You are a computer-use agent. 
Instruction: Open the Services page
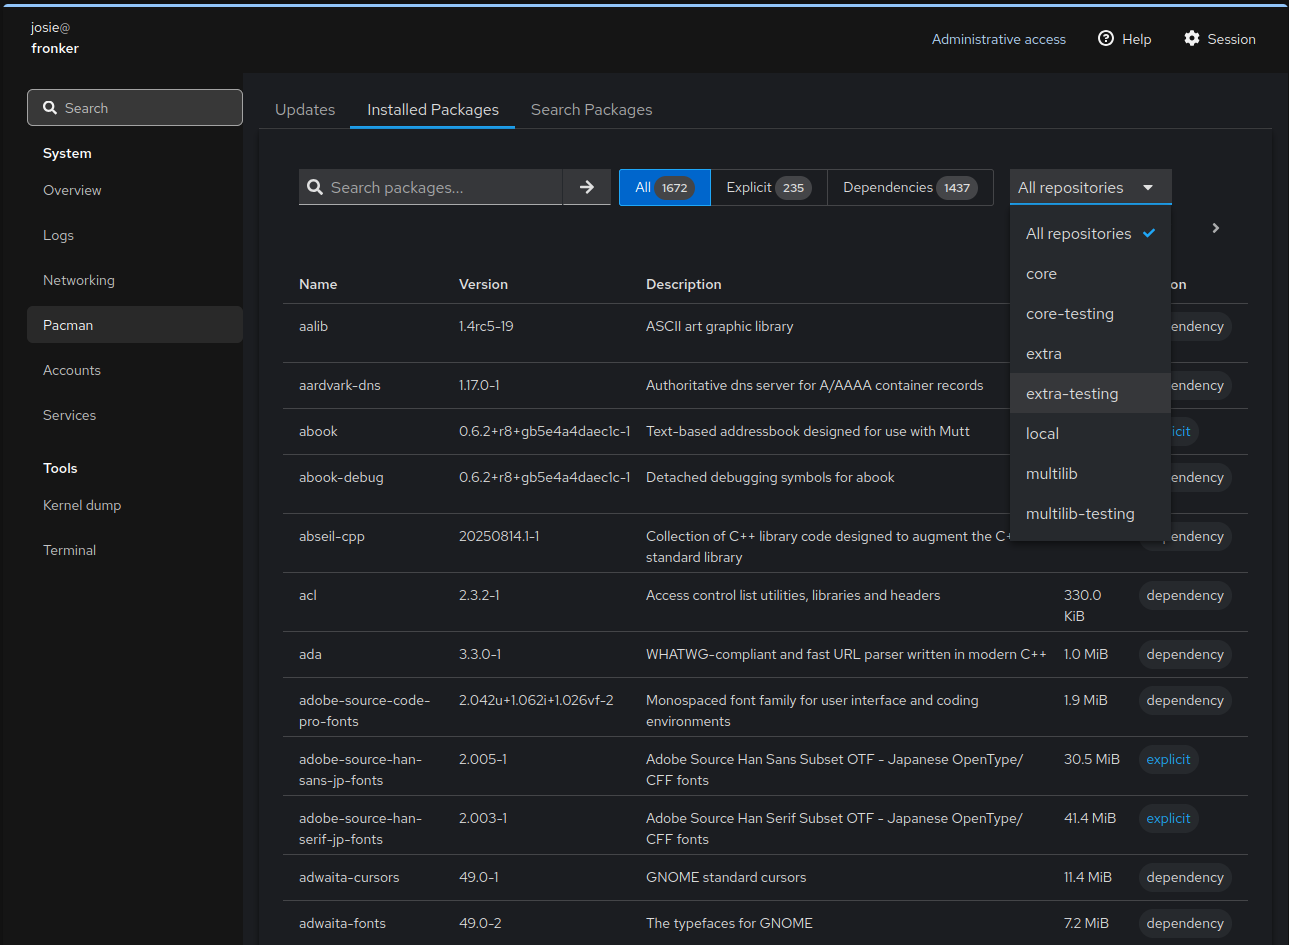pos(69,415)
